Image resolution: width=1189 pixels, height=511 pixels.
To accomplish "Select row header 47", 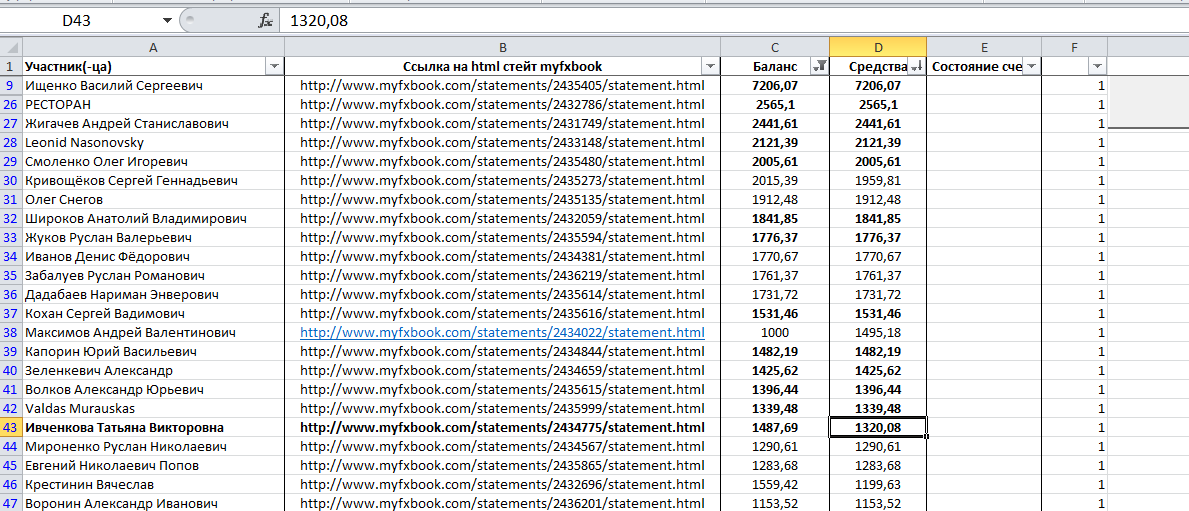I will click(11, 503).
